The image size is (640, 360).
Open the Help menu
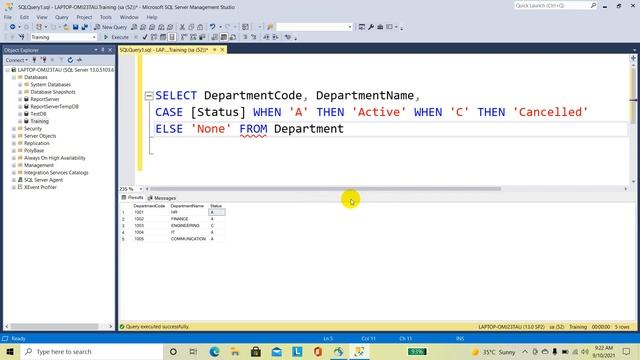pos(152,17)
